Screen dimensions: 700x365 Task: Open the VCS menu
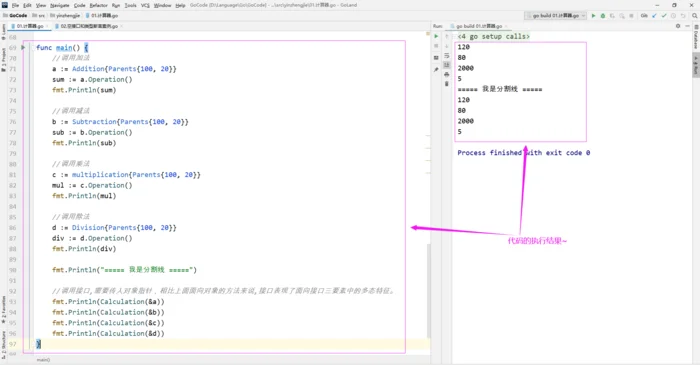click(x=145, y=5)
